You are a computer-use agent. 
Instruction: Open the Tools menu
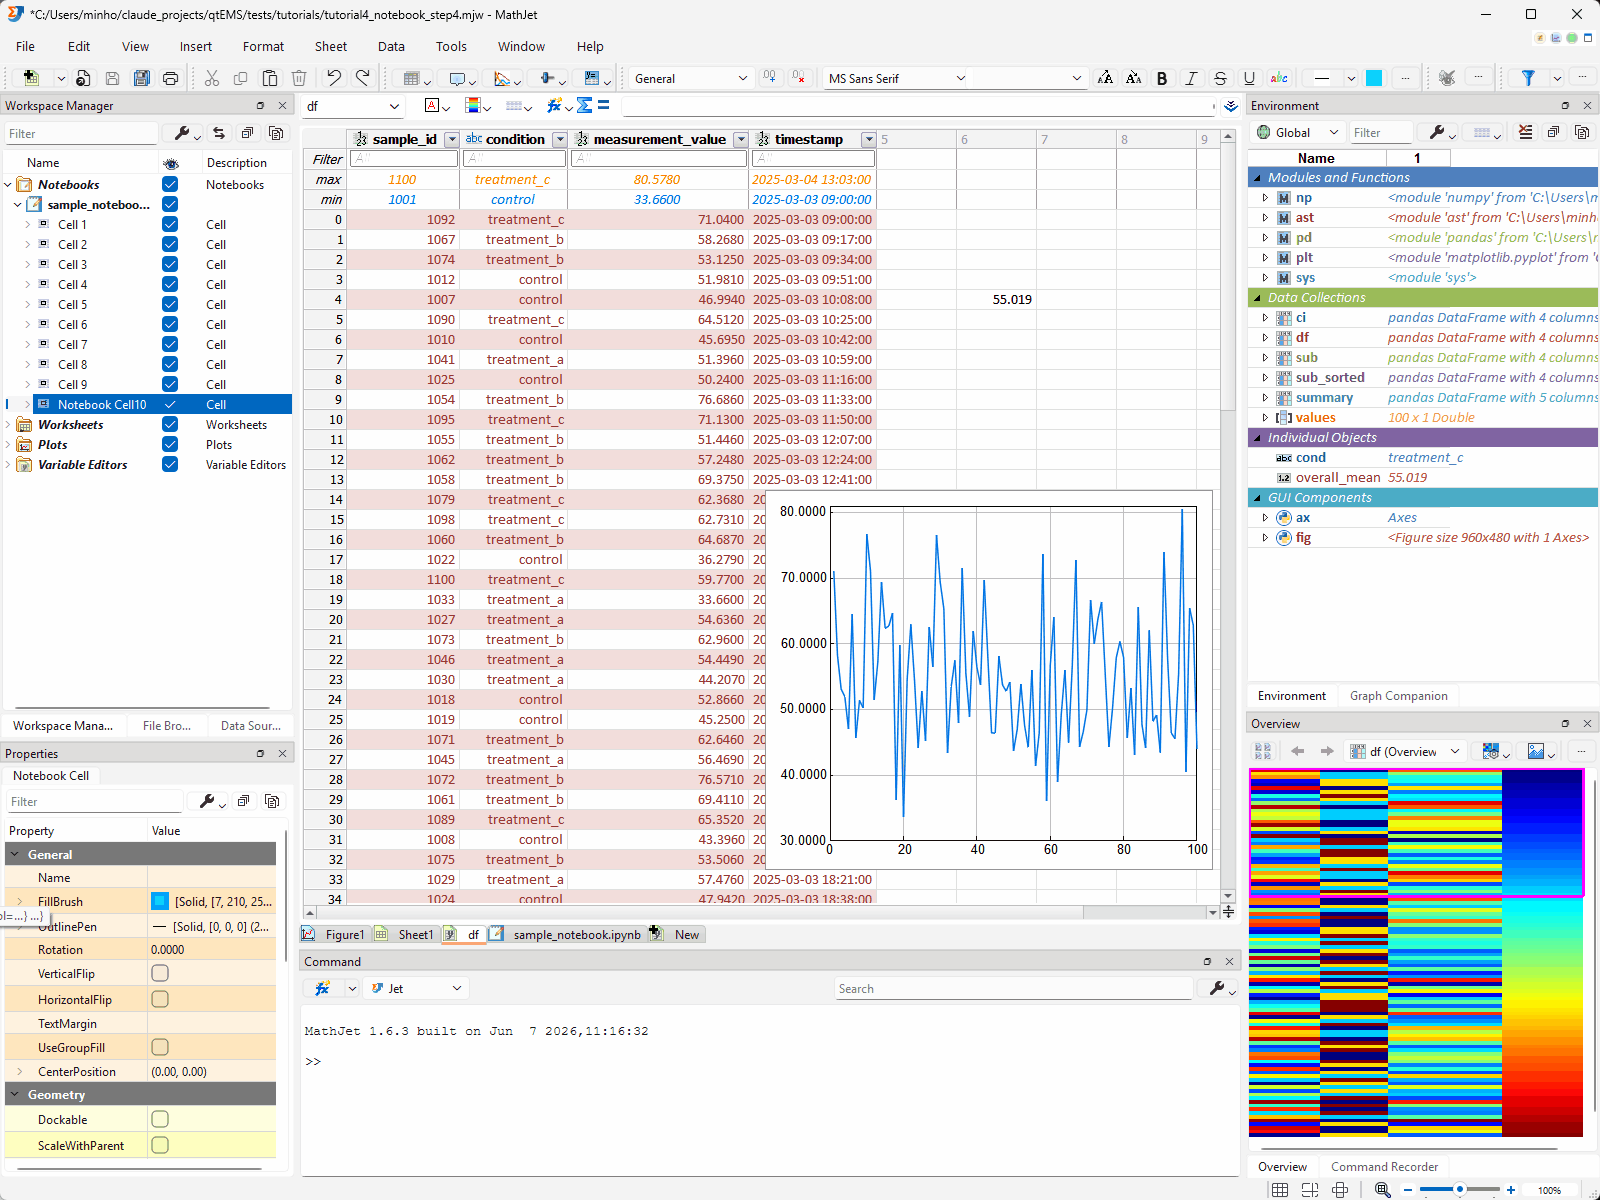[451, 46]
